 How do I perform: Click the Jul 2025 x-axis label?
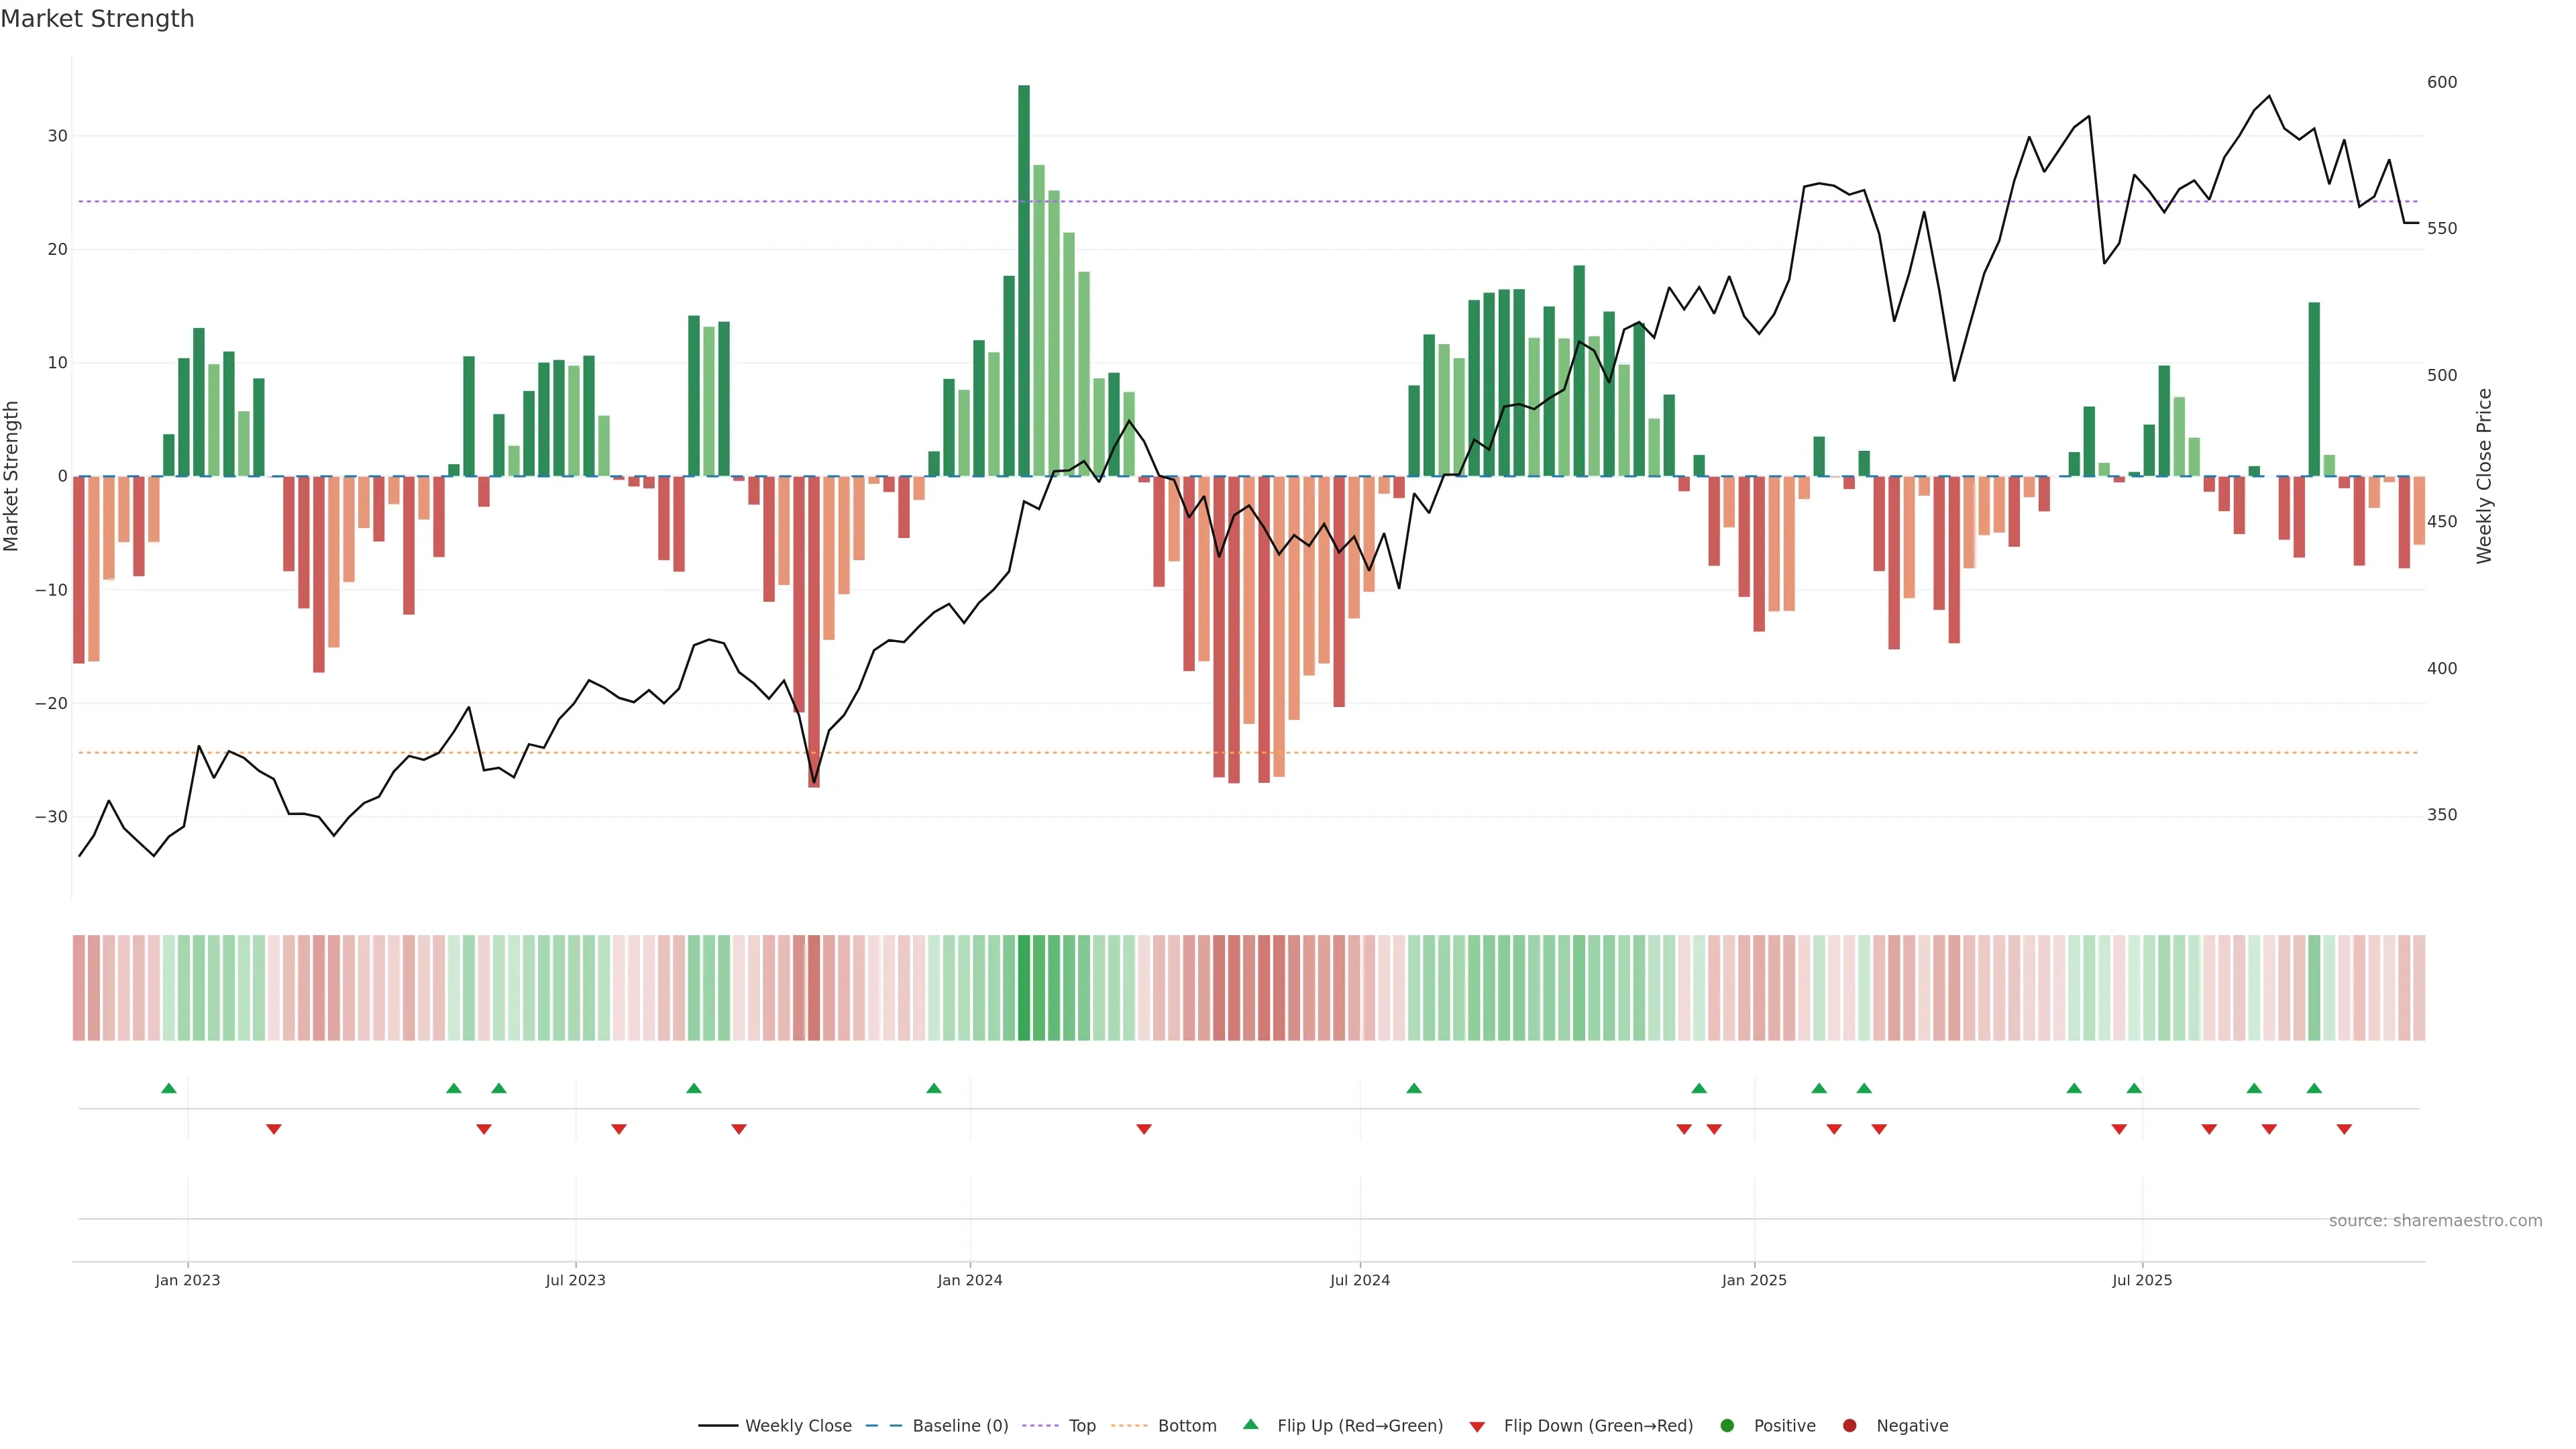2141,1280
